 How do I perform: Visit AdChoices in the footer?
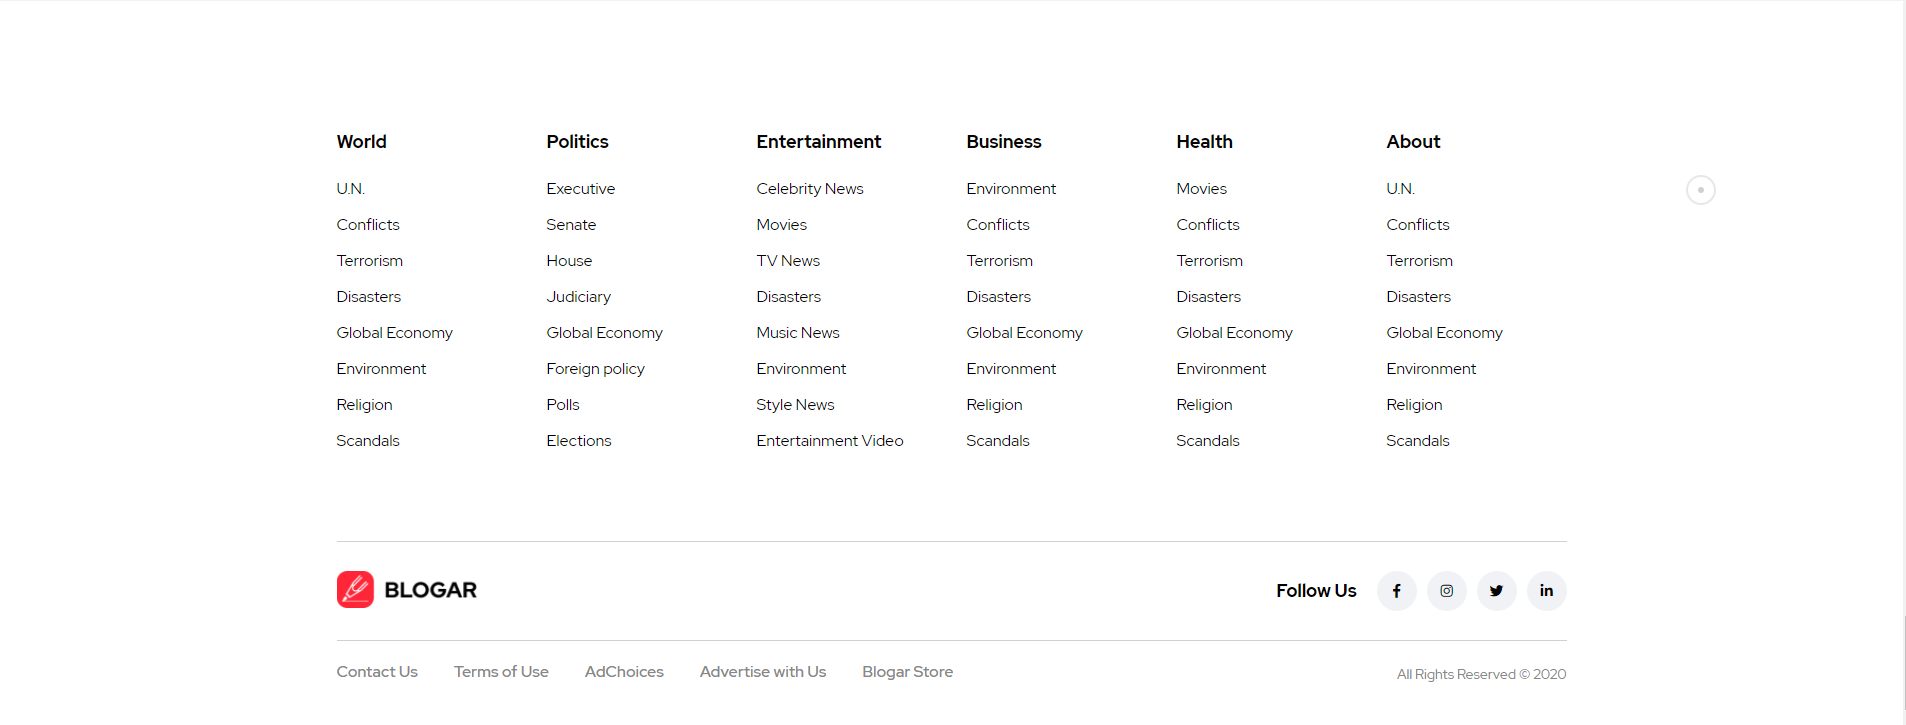click(x=624, y=672)
